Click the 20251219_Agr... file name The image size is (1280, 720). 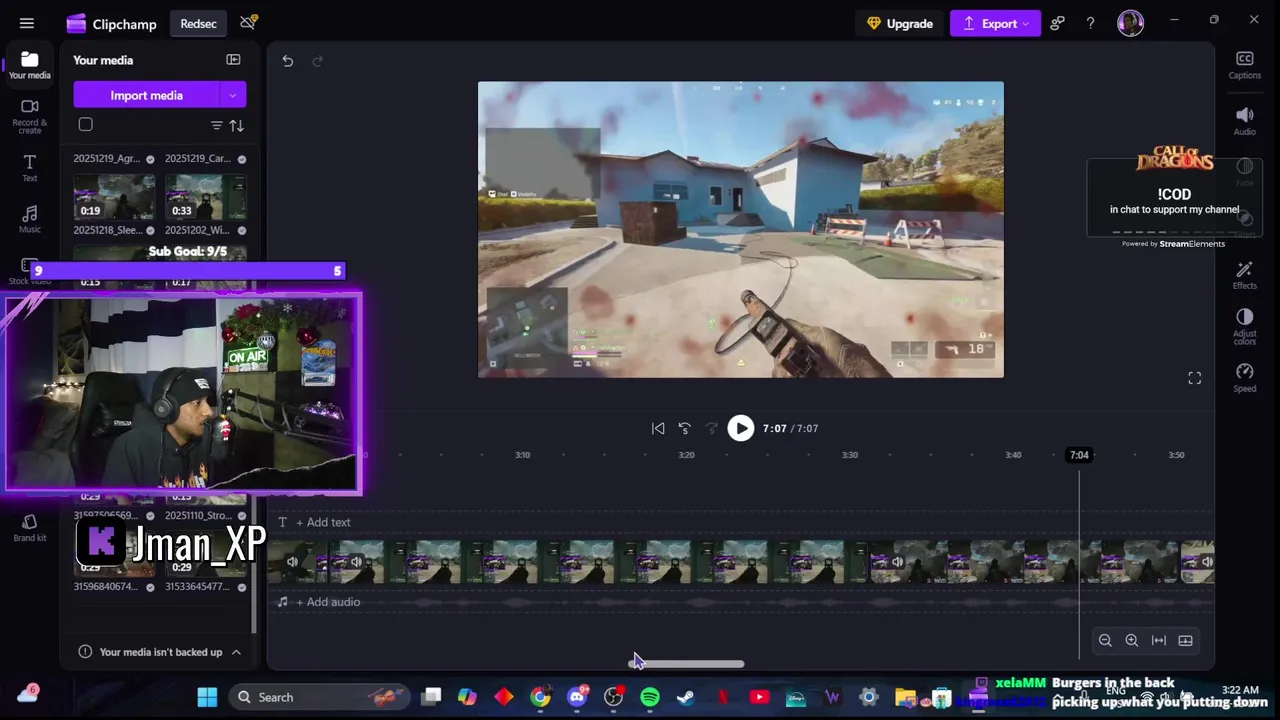pos(107,158)
